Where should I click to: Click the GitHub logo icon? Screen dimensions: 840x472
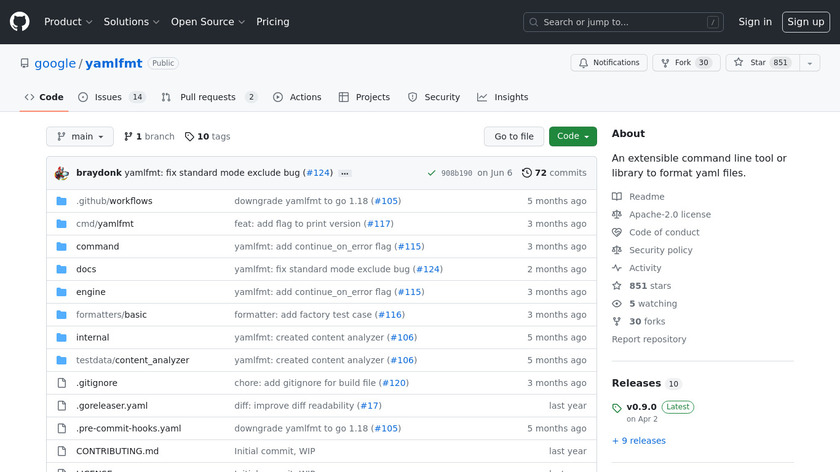[20, 22]
